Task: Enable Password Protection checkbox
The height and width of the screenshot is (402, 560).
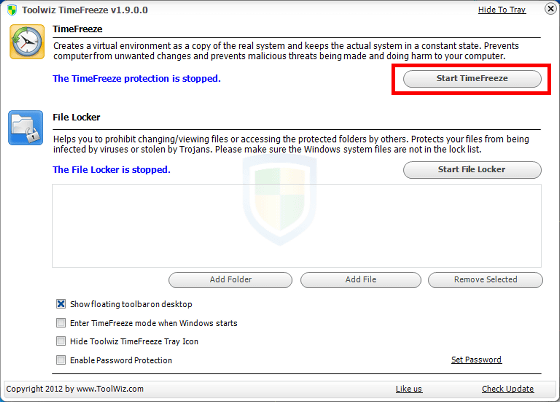Action: coord(61,360)
